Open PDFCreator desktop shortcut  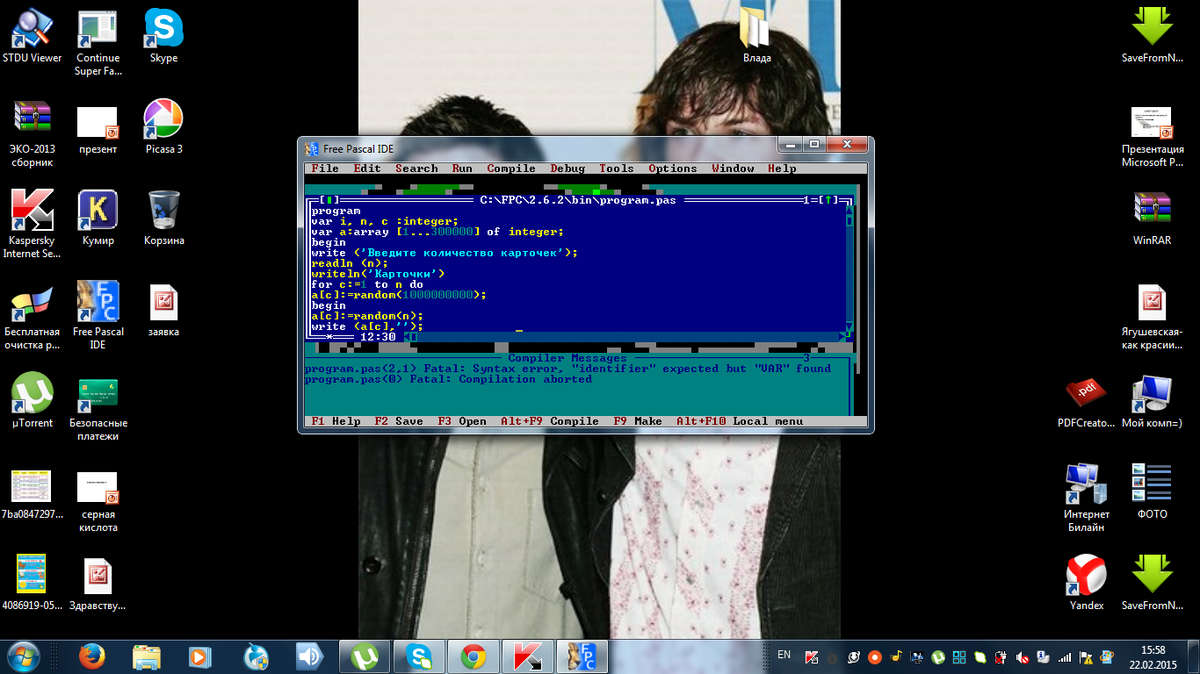coord(1086,402)
